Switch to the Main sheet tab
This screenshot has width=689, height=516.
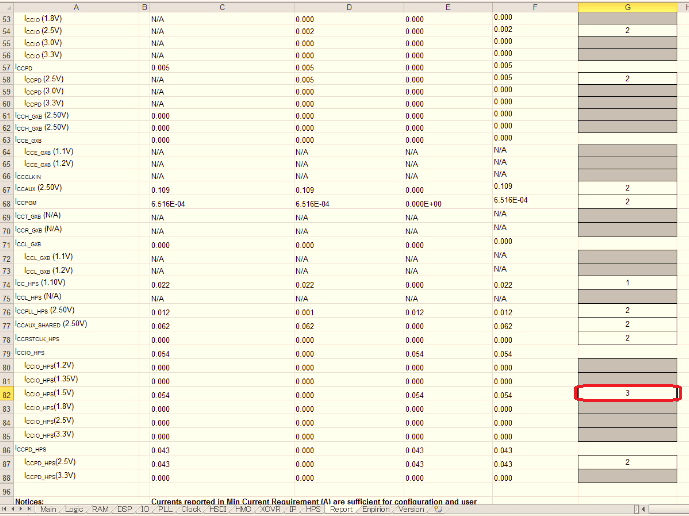point(48,510)
